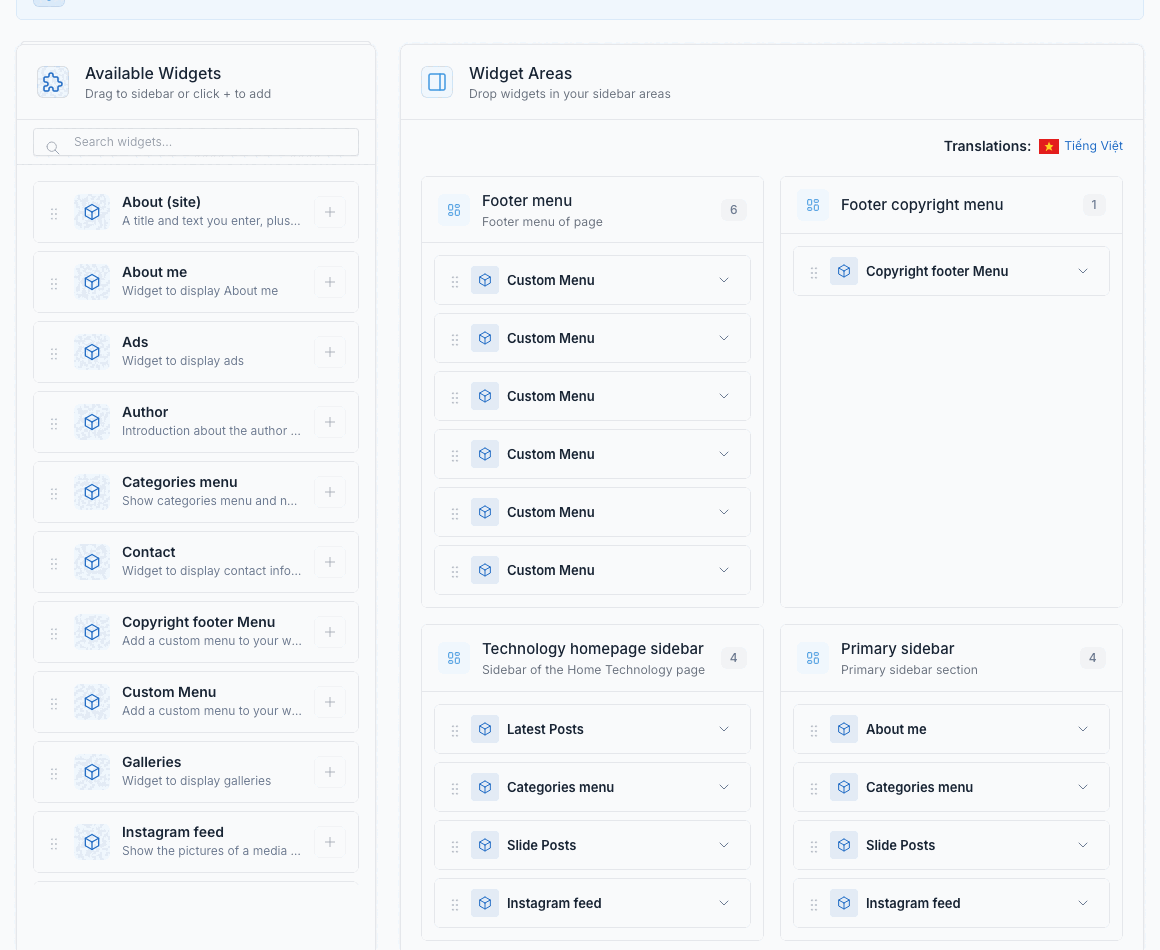1160x950 pixels.
Task: Add the About (site) widget with plus
Action: [330, 212]
